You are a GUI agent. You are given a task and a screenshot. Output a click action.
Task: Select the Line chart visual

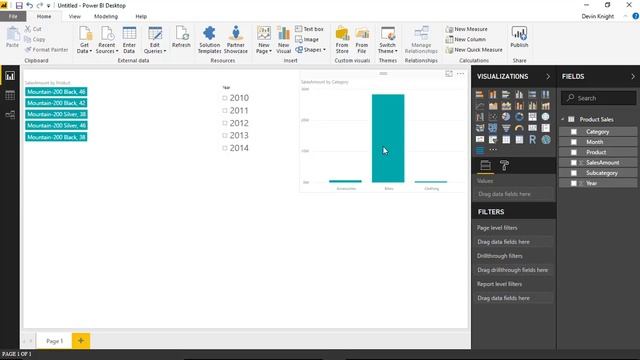[x=480, y=106]
